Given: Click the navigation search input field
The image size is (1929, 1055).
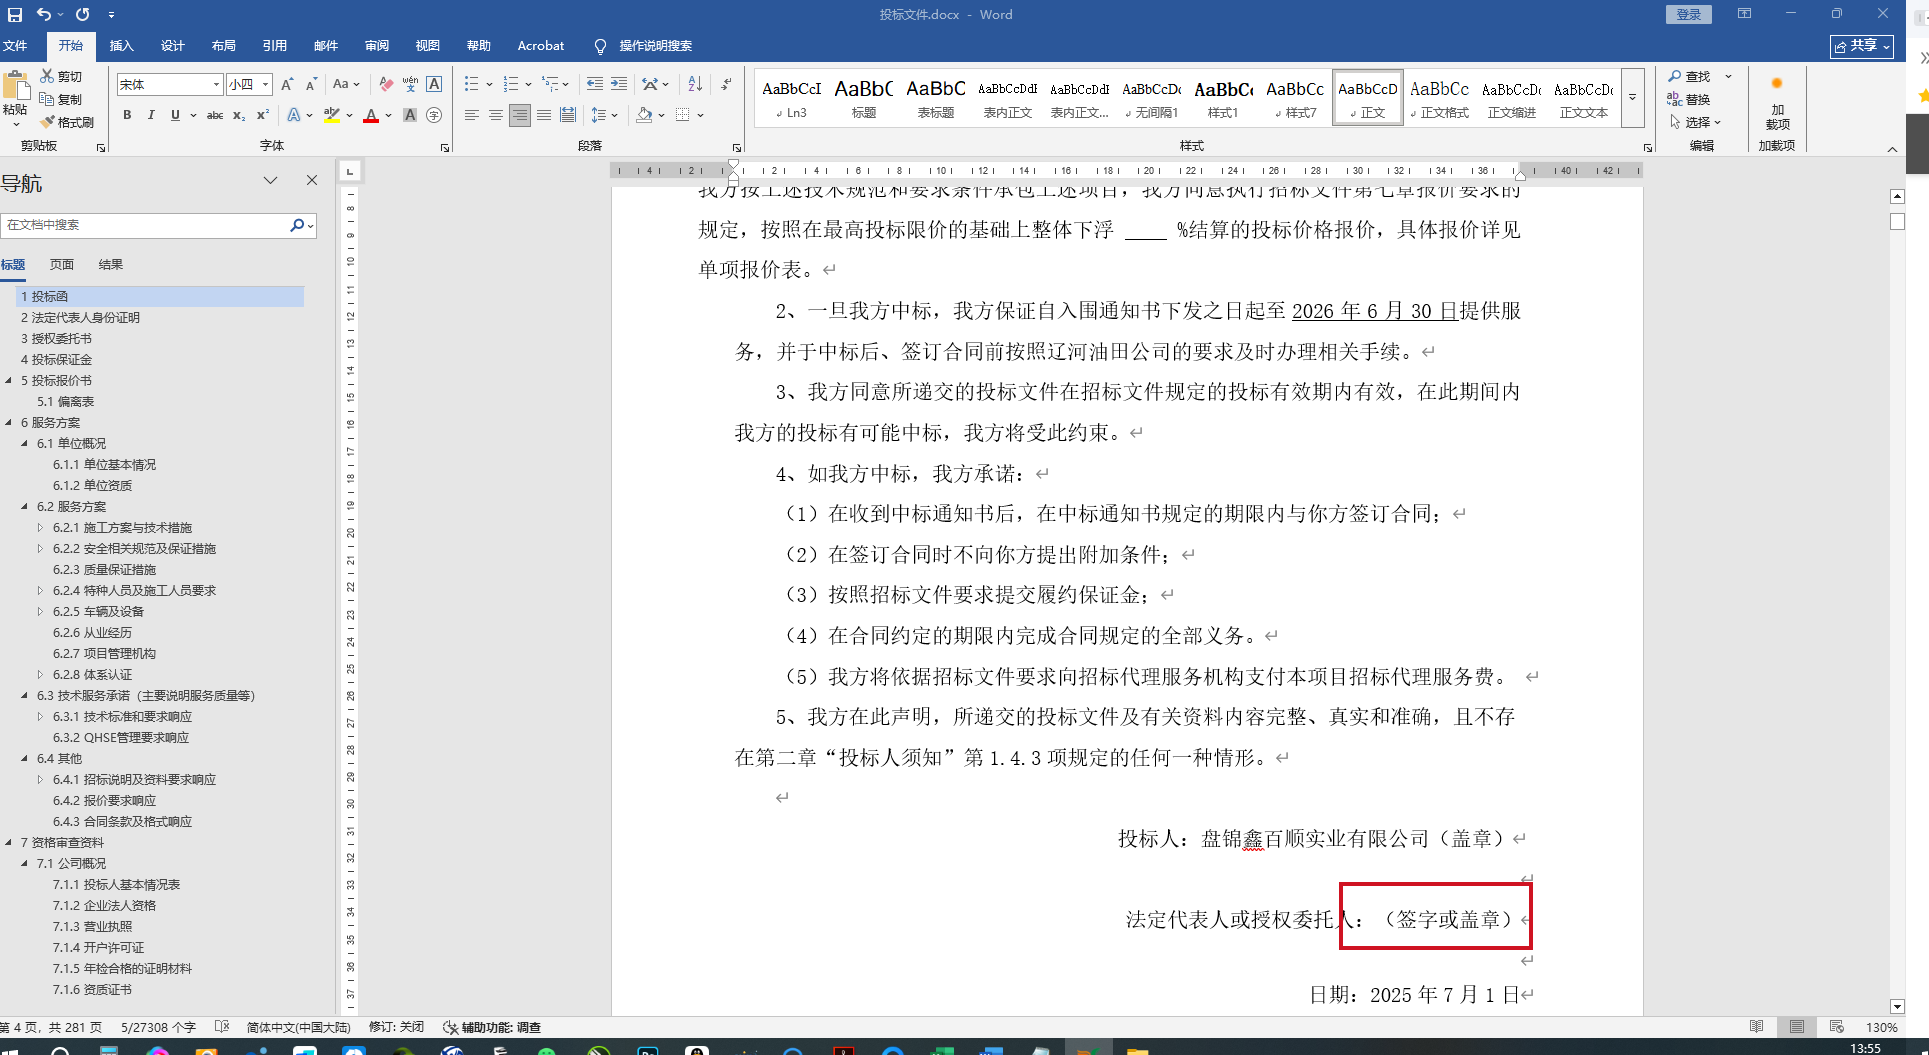Looking at the screenshot, I should [x=146, y=225].
